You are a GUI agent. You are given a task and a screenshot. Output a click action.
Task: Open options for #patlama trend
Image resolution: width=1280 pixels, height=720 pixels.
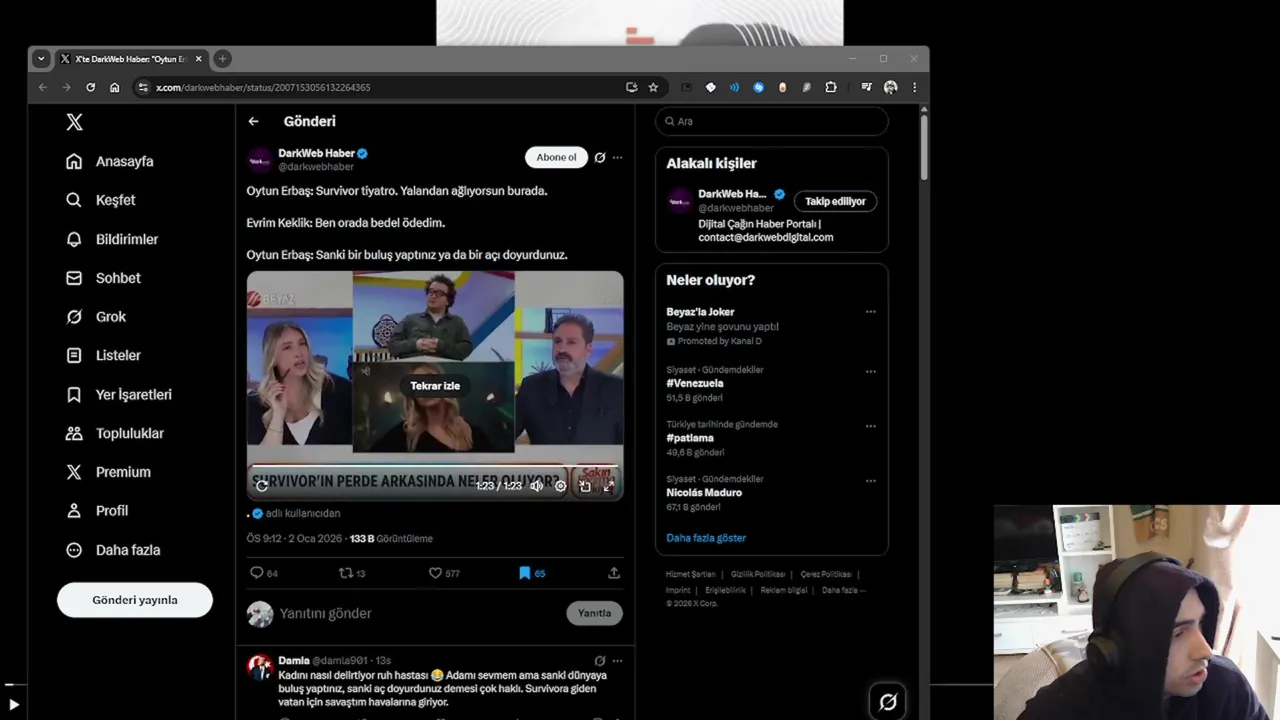coord(870,426)
